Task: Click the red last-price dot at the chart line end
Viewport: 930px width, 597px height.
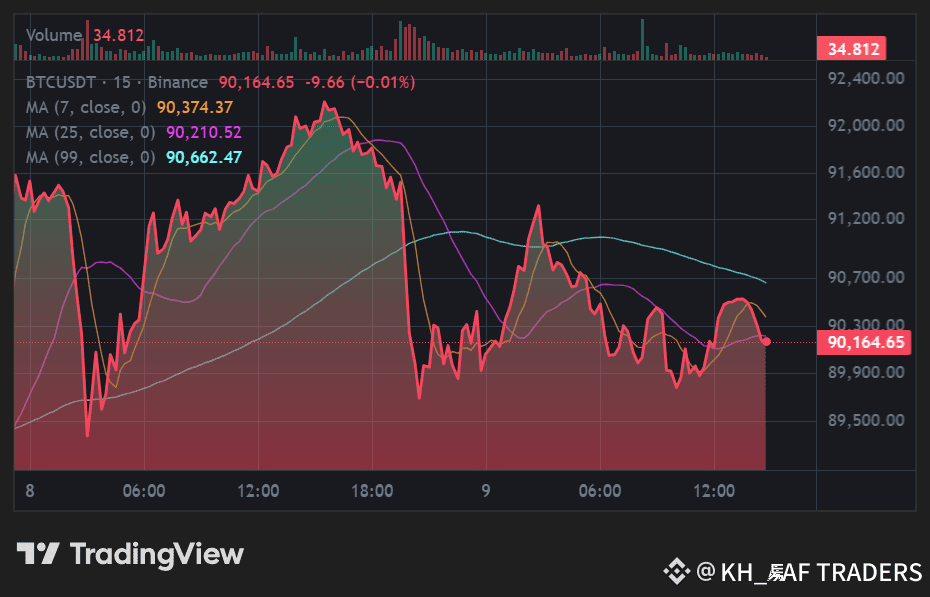Action: coord(766,341)
